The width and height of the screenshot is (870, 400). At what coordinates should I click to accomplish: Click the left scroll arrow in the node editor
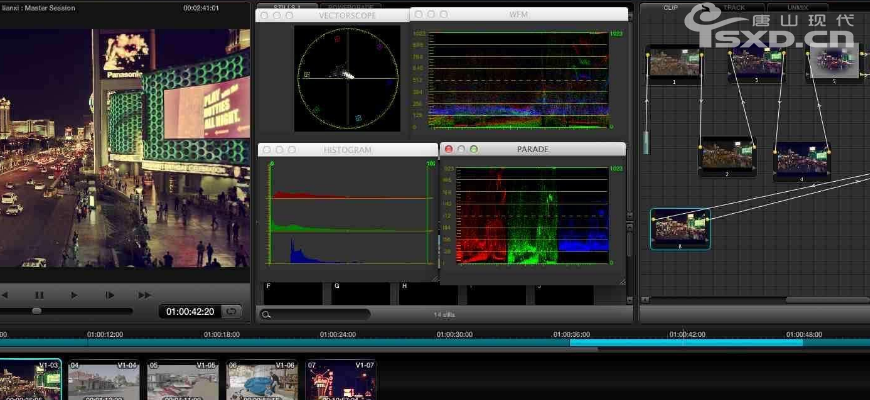[645, 300]
